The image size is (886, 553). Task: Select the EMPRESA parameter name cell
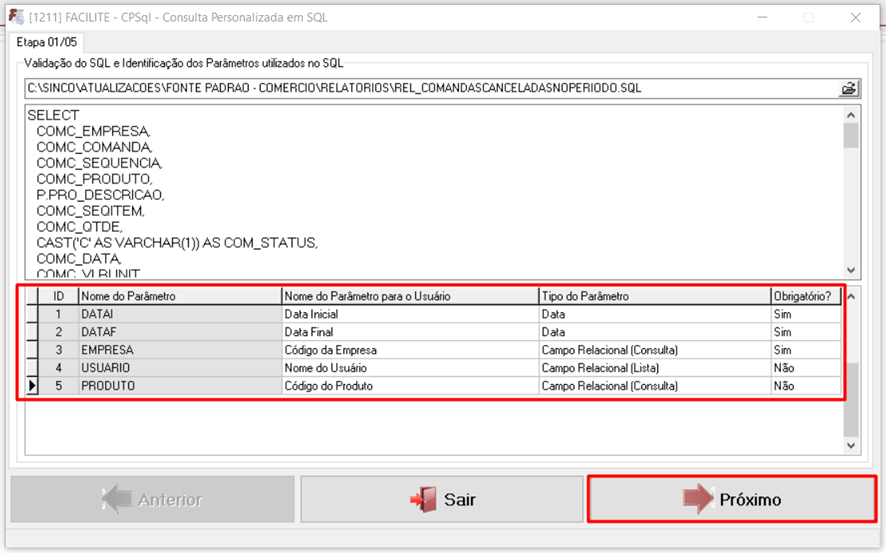(x=180, y=350)
